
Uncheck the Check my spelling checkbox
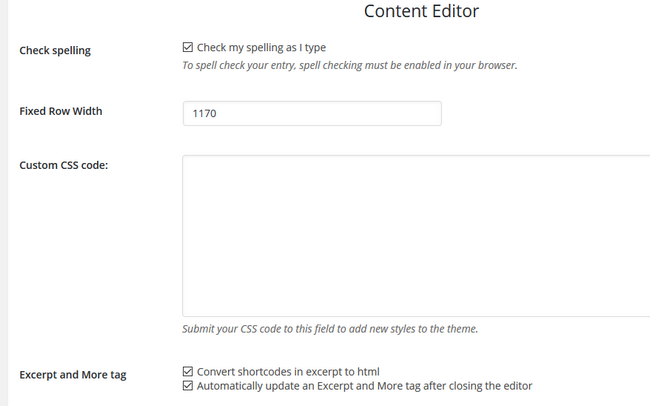tap(187, 47)
